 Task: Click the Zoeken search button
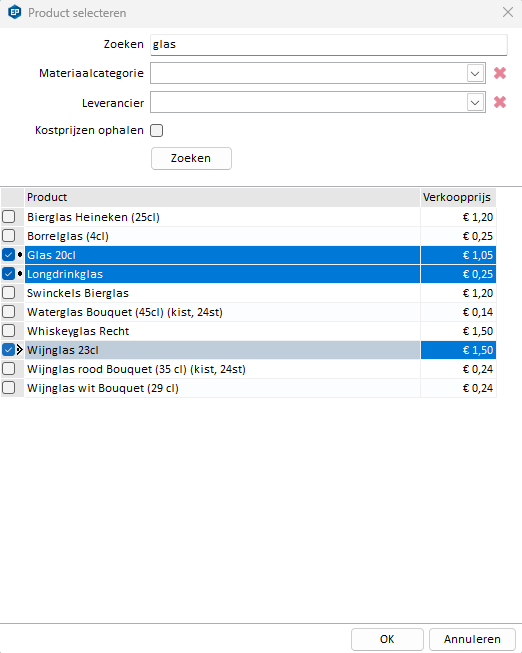(x=191, y=158)
